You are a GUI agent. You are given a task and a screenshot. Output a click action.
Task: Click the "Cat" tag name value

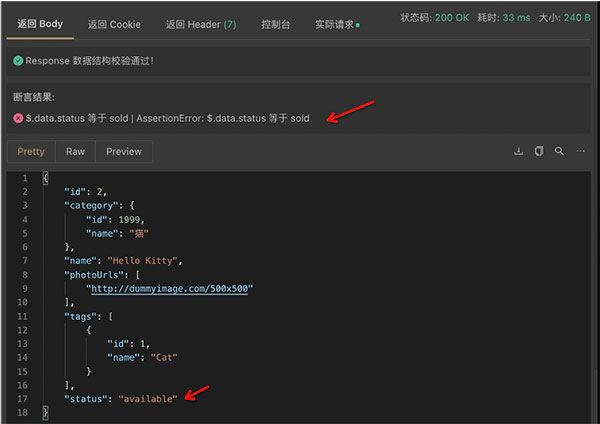point(164,357)
